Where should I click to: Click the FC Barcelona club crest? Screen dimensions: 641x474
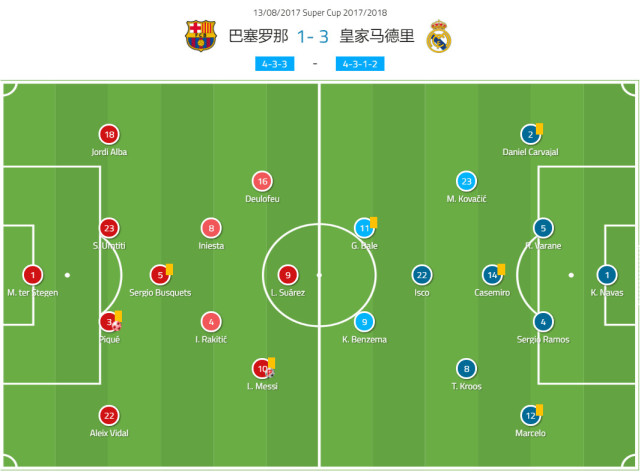pos(200,36)
